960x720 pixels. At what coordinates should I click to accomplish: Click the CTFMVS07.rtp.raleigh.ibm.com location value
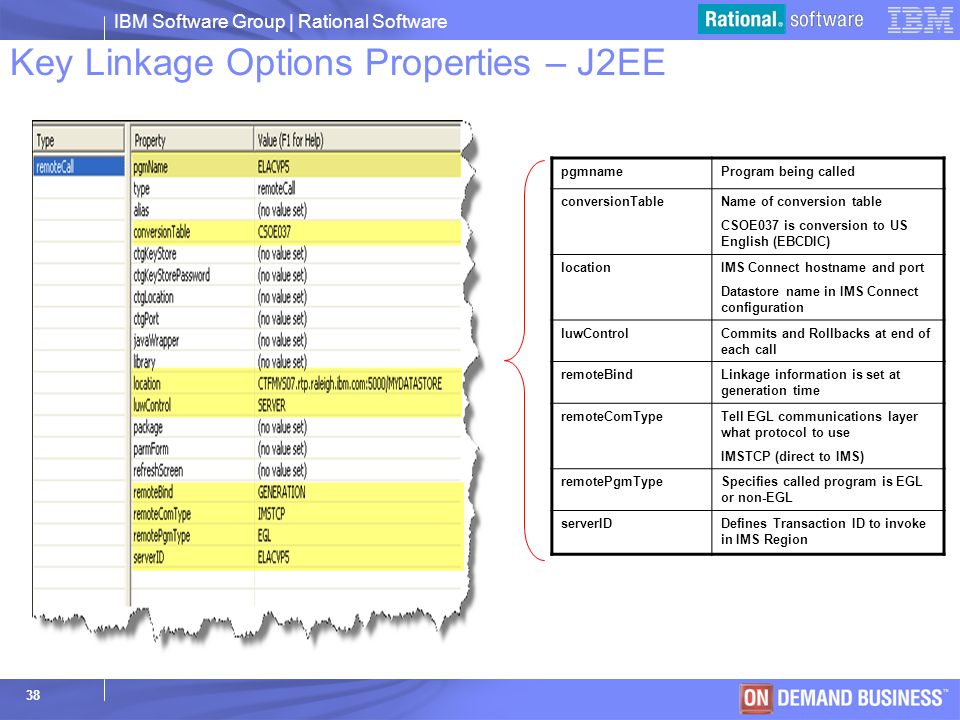pyautogui.click(x=350, y=384)
